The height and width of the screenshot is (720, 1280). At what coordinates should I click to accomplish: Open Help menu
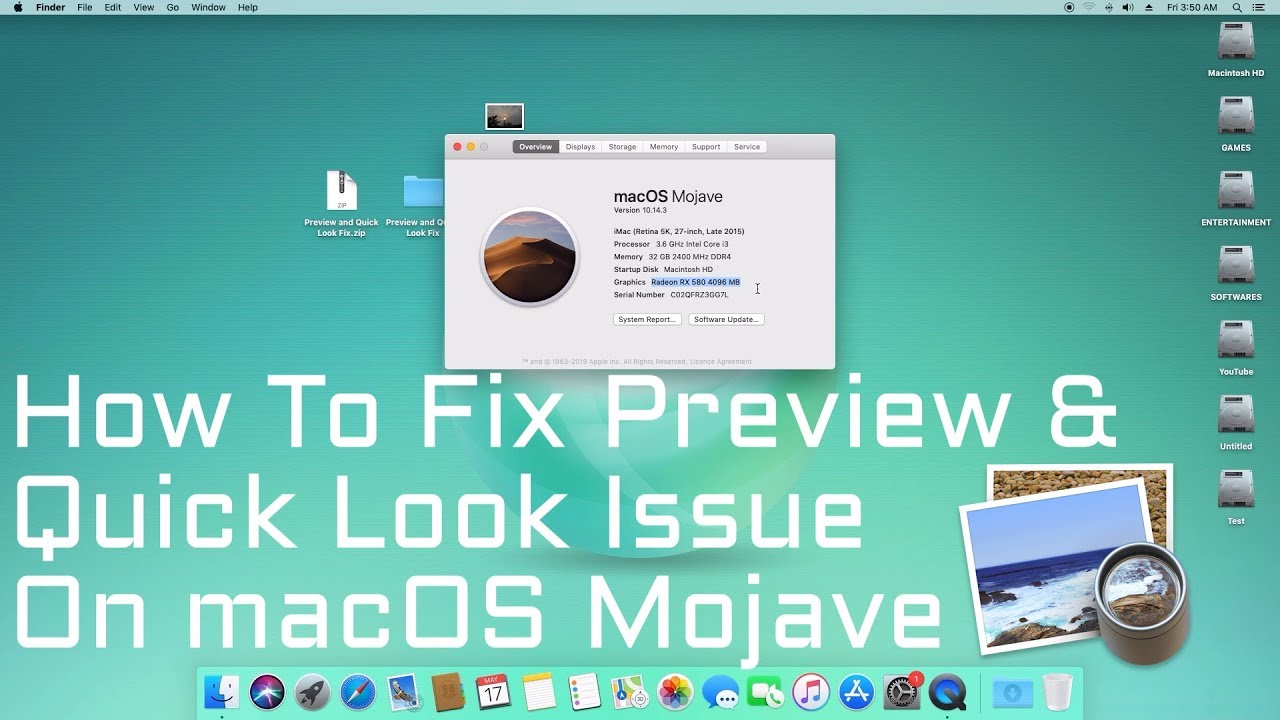248,7
